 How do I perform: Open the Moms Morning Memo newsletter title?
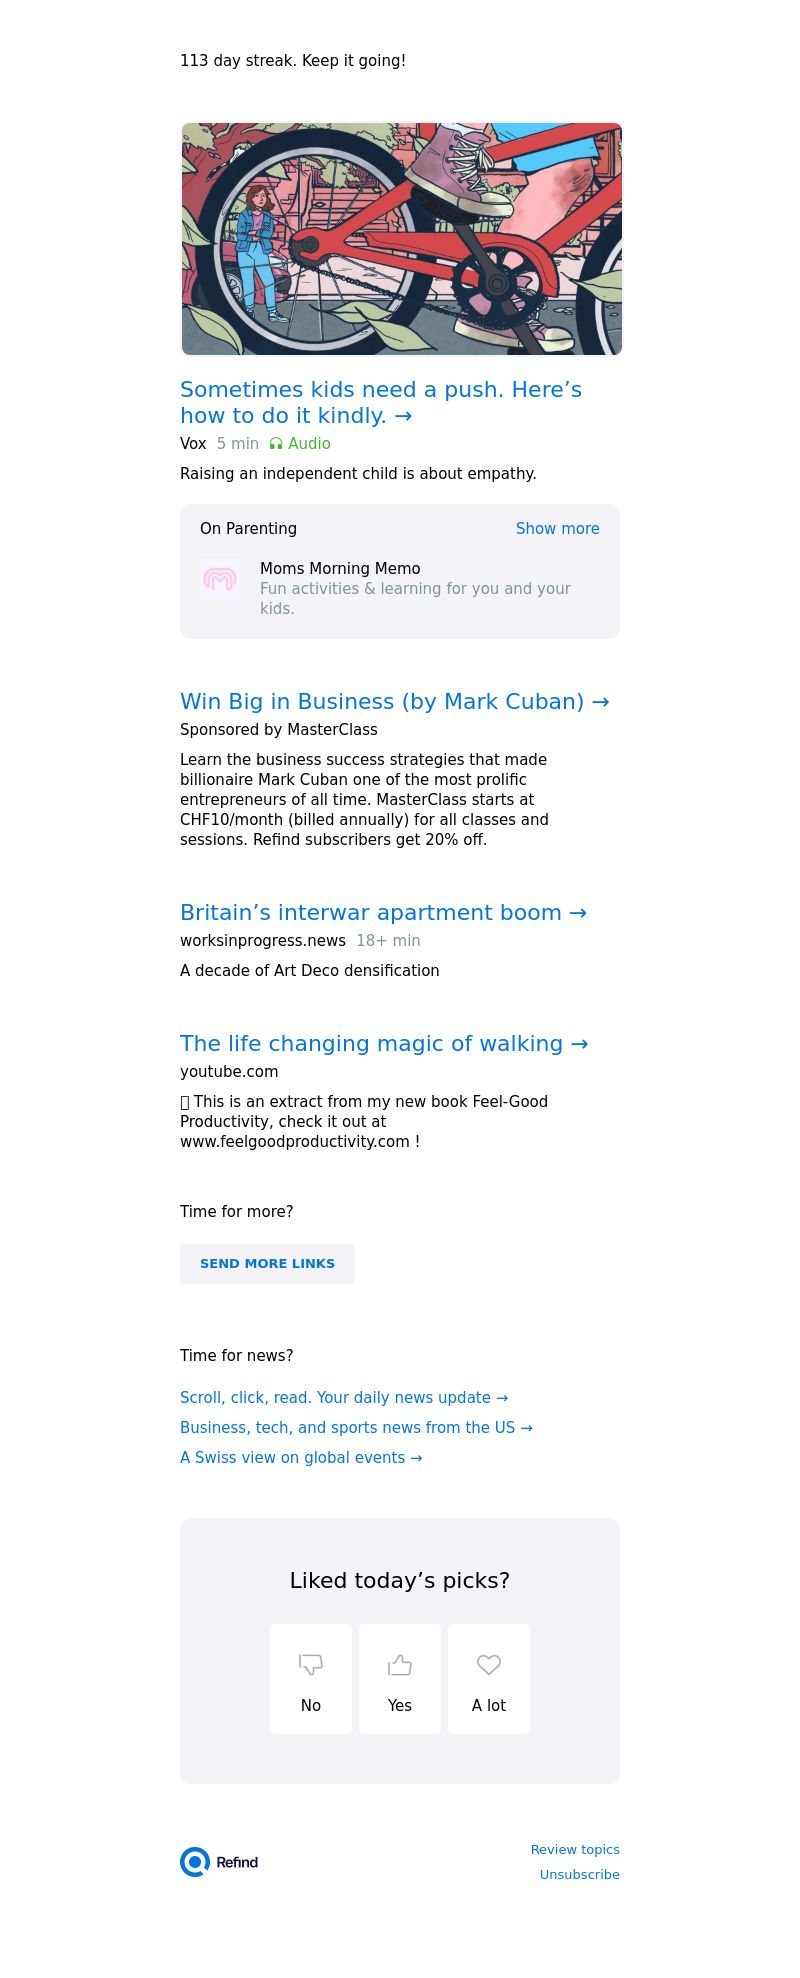(340, 569)
